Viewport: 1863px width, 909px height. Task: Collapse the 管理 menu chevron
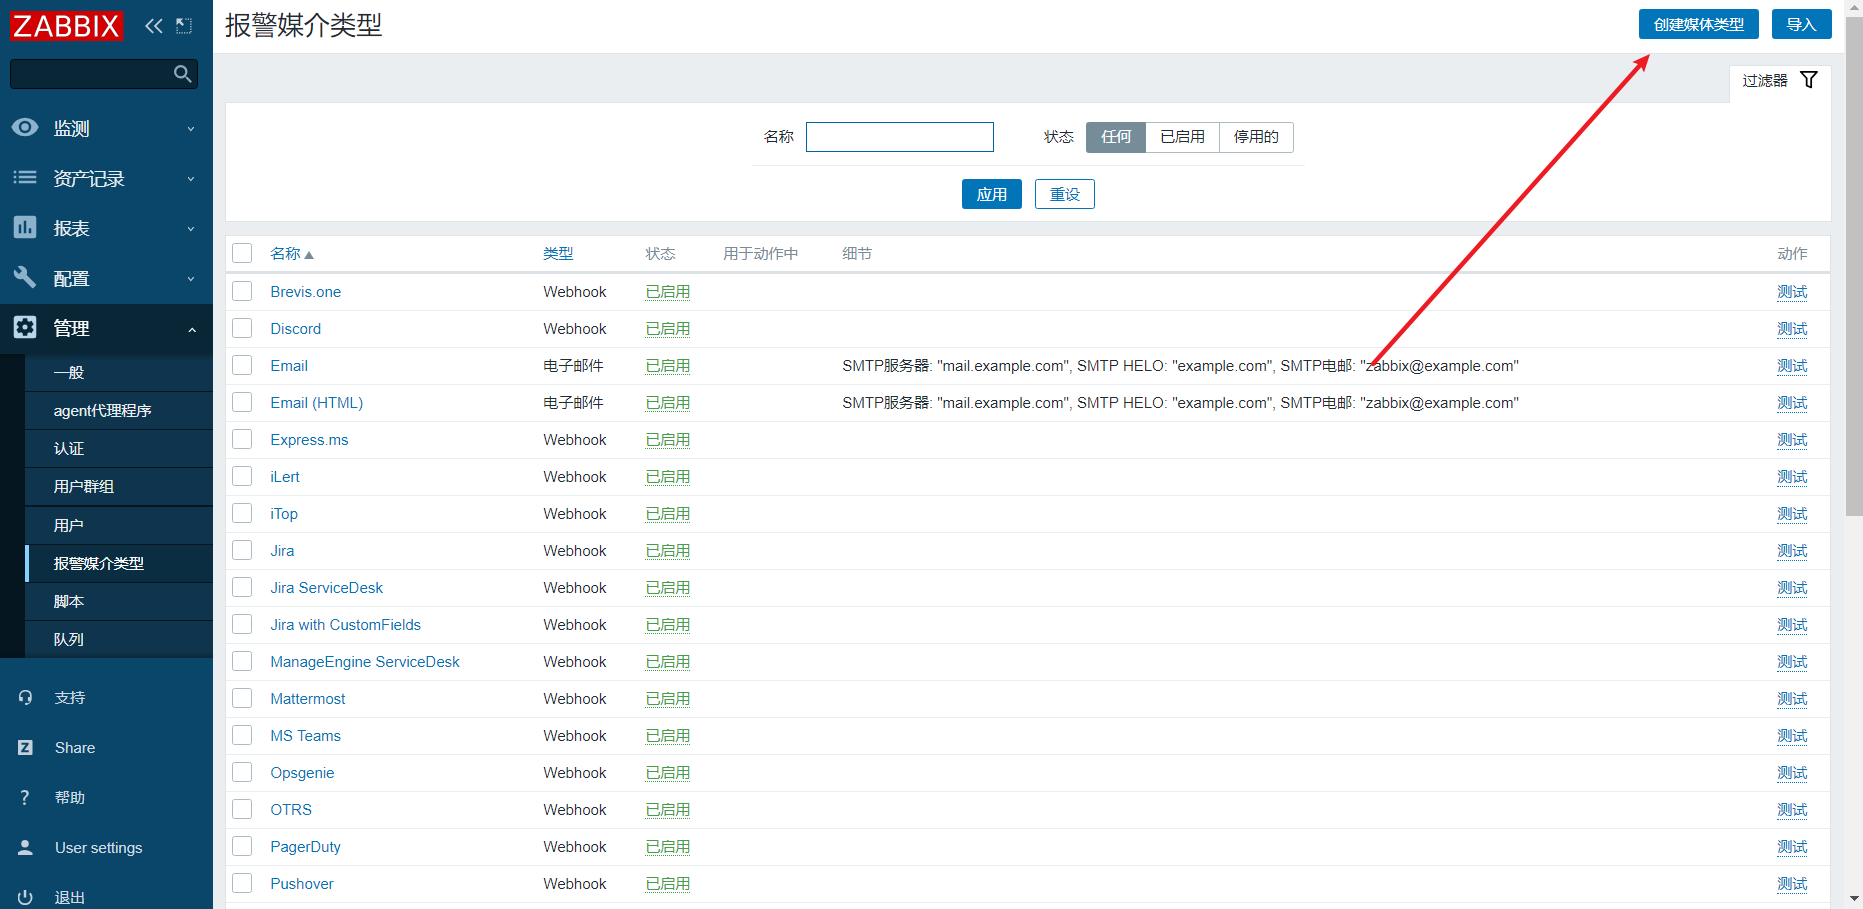tap(191, 329)
